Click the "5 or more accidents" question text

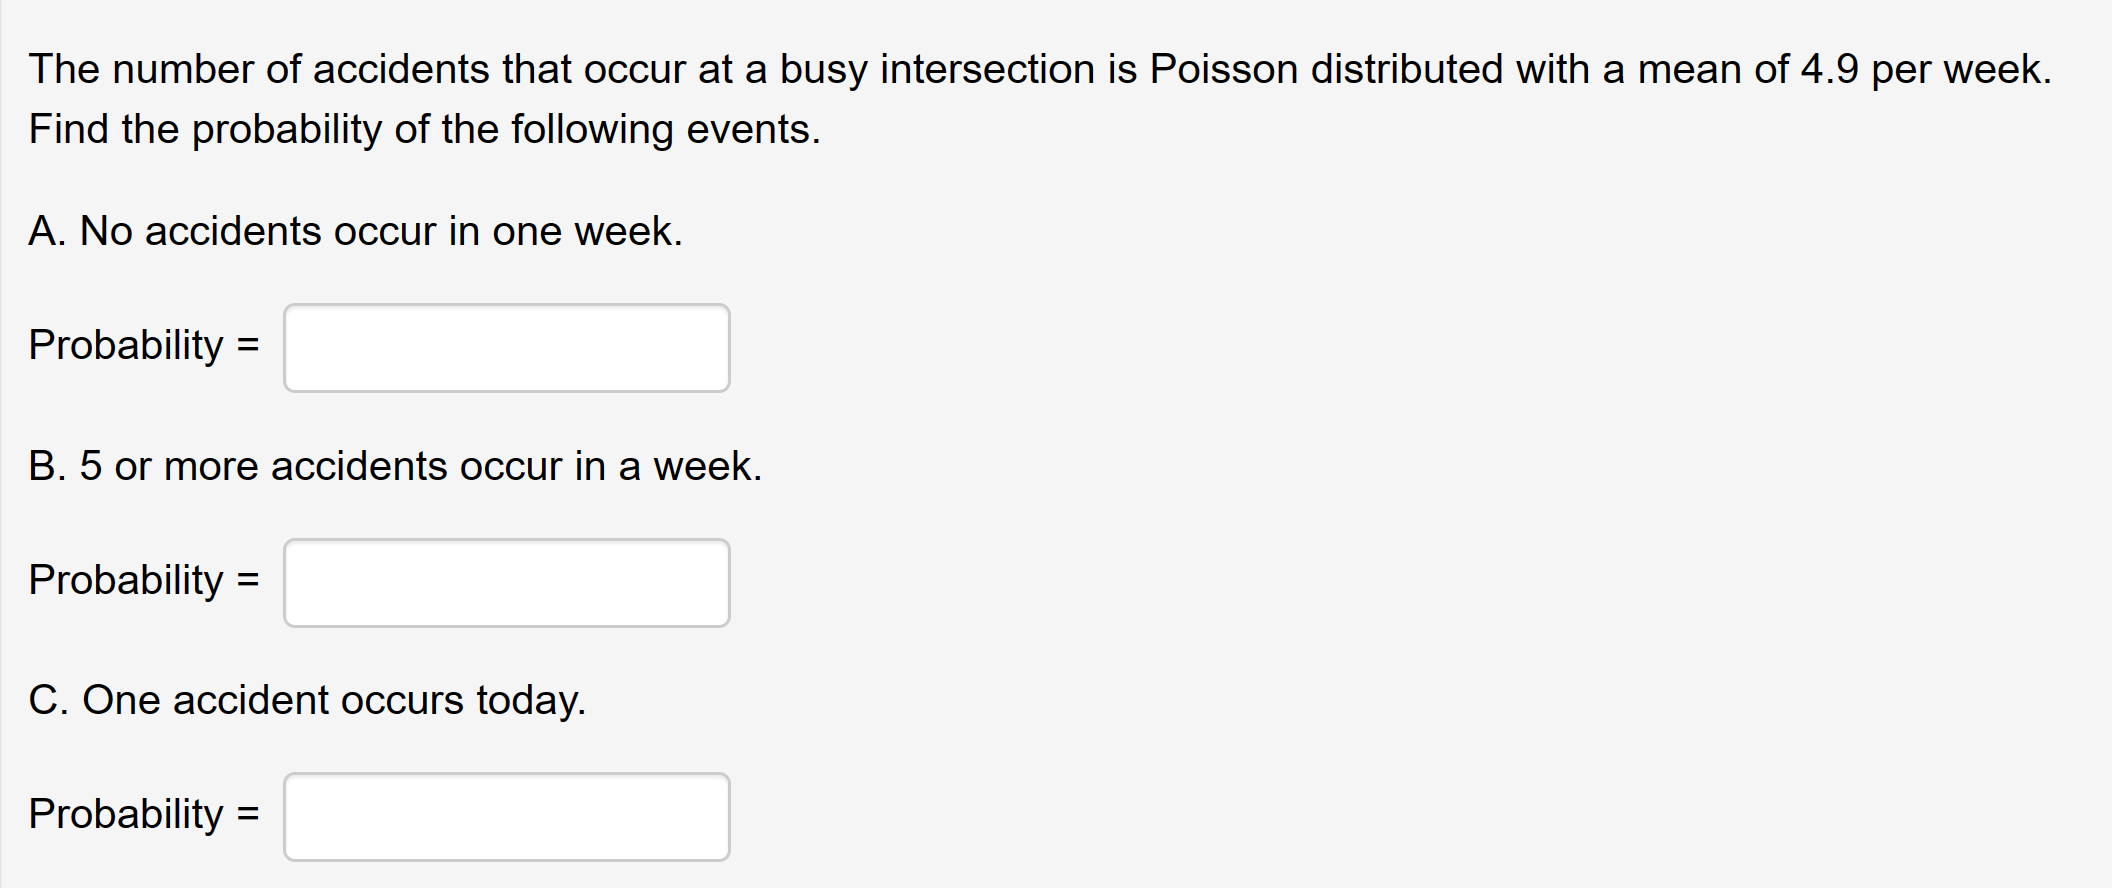click(x=420, y=466)
